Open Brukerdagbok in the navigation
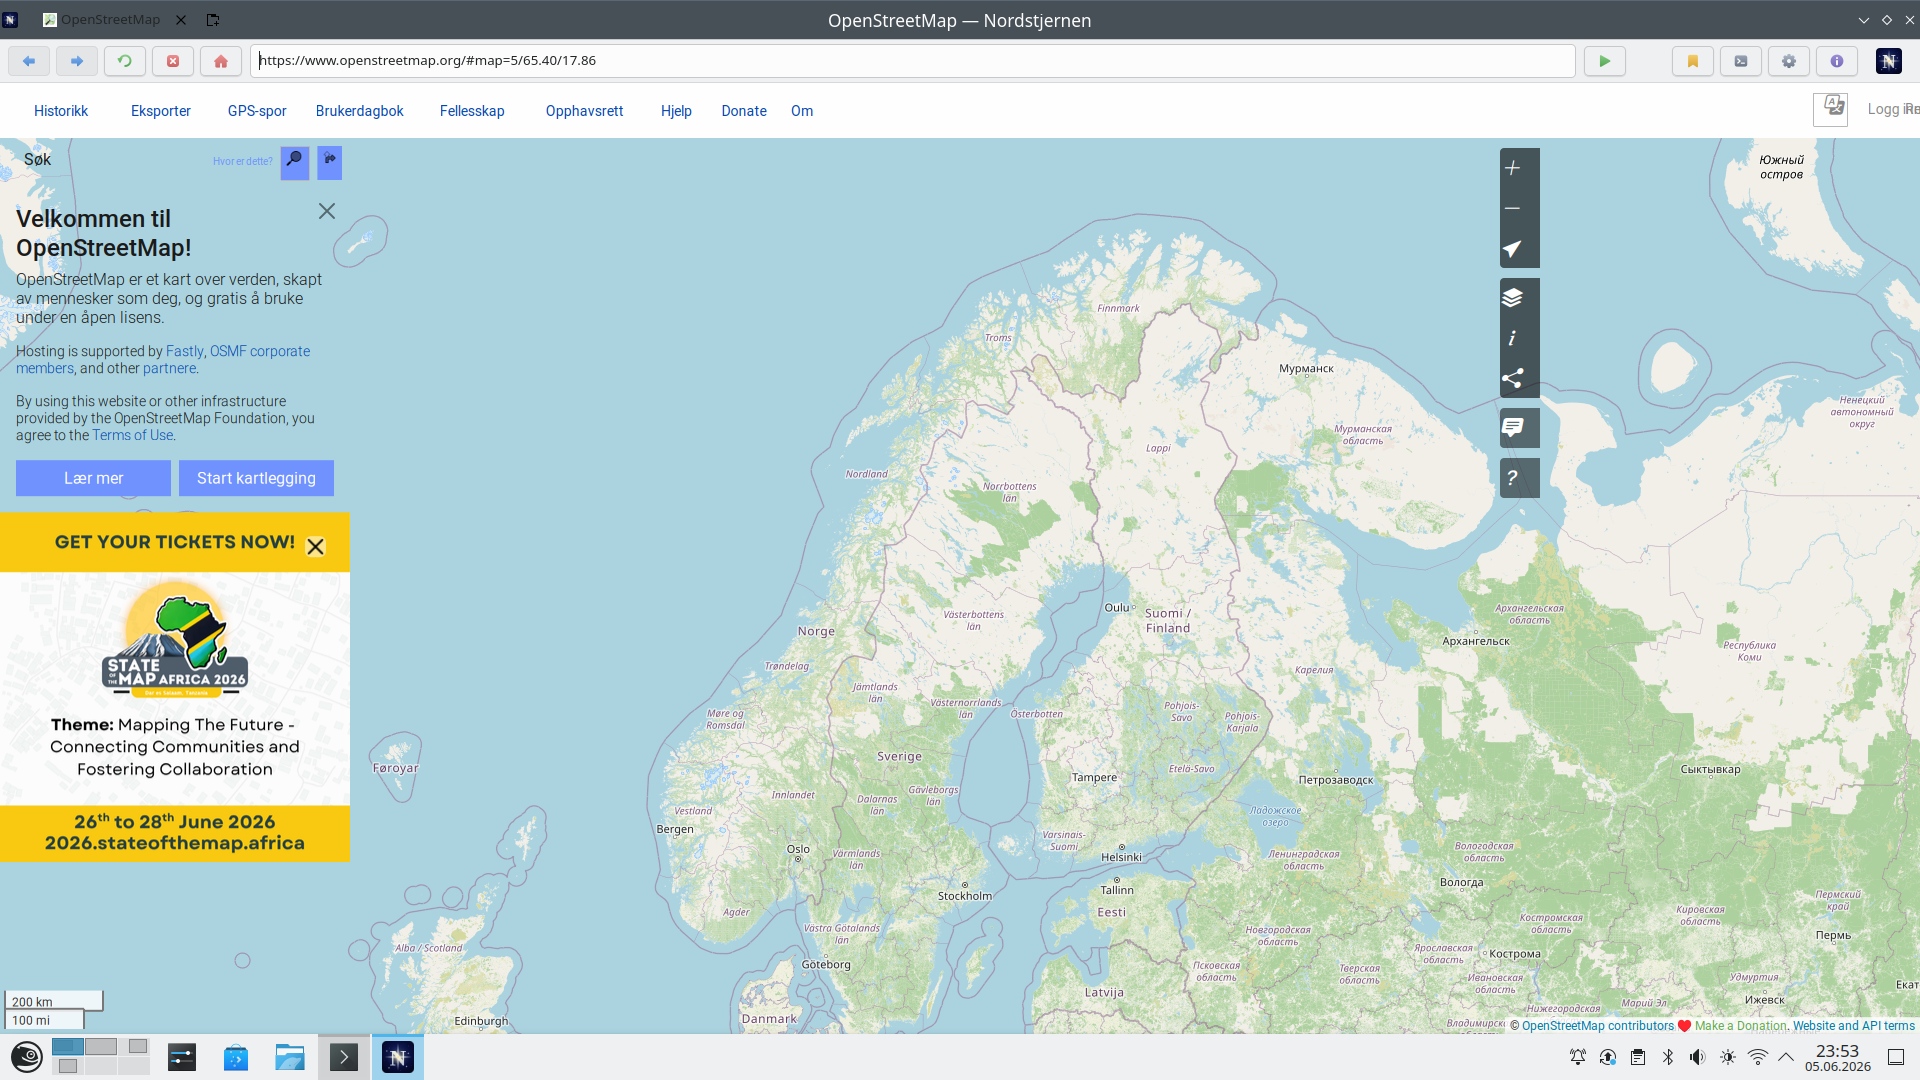Image resolution: width=1920 pixels, height=1080 pixels. tap(360, 111)
